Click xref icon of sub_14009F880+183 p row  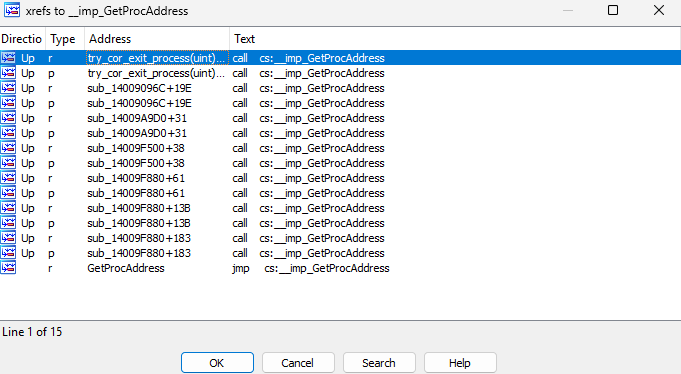click(8, 253)
